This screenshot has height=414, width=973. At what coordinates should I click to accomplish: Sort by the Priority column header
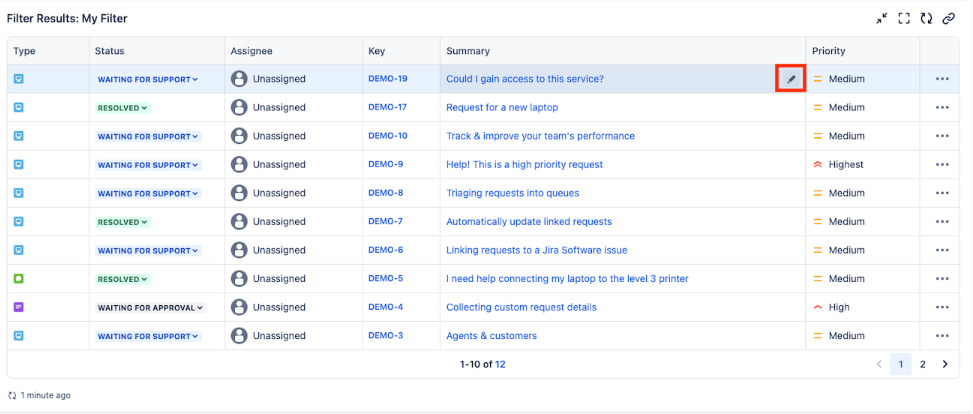[829, 51]
